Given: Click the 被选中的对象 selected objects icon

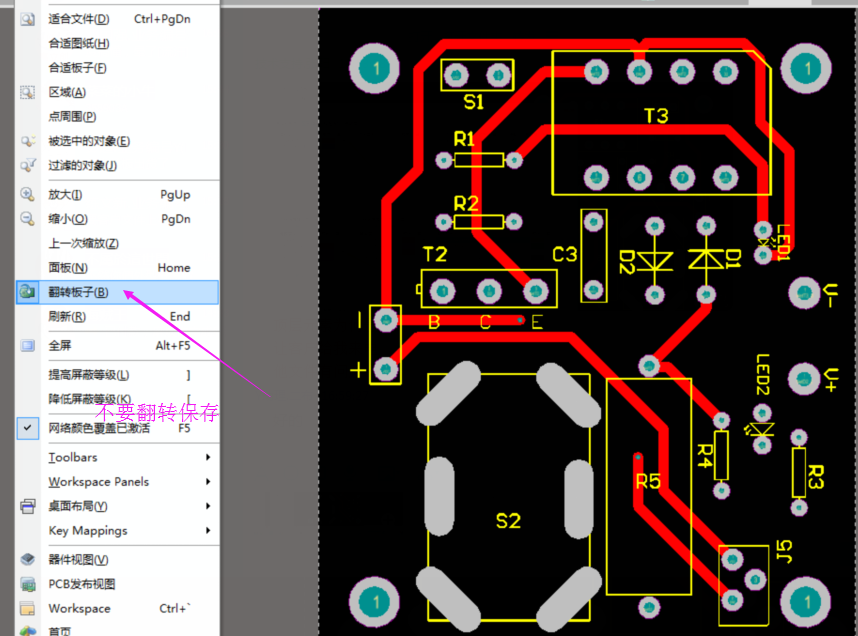Looking at the screenshot, I should tap(28, 141).
